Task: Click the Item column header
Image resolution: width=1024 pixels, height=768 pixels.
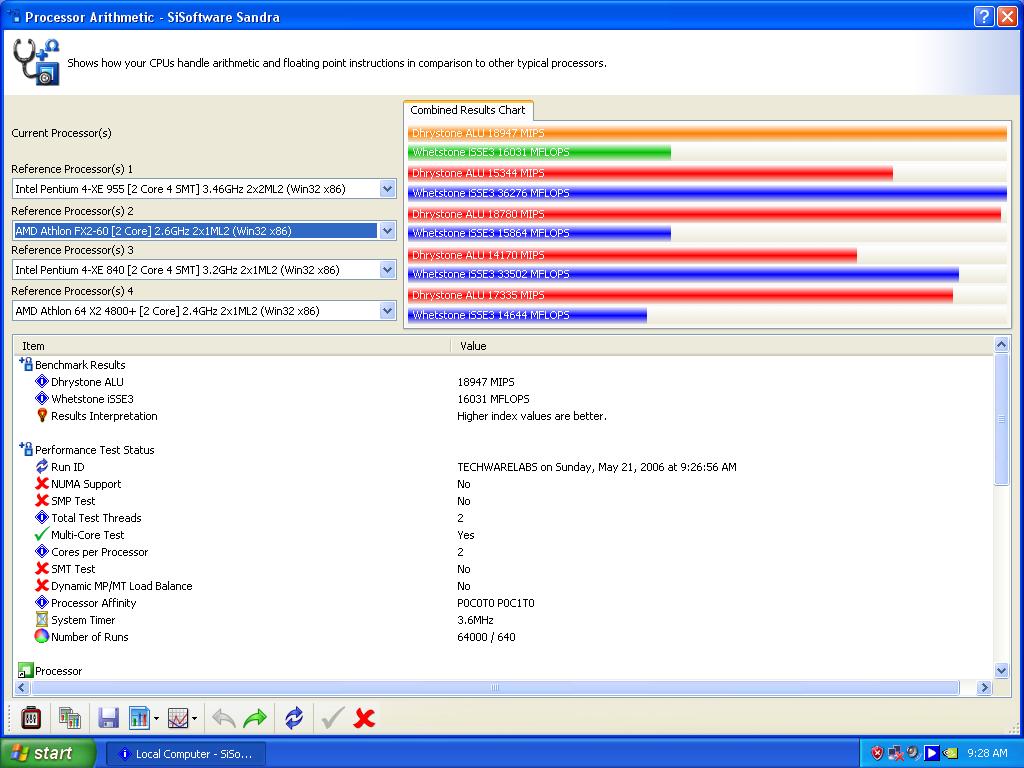Action: 232,346
